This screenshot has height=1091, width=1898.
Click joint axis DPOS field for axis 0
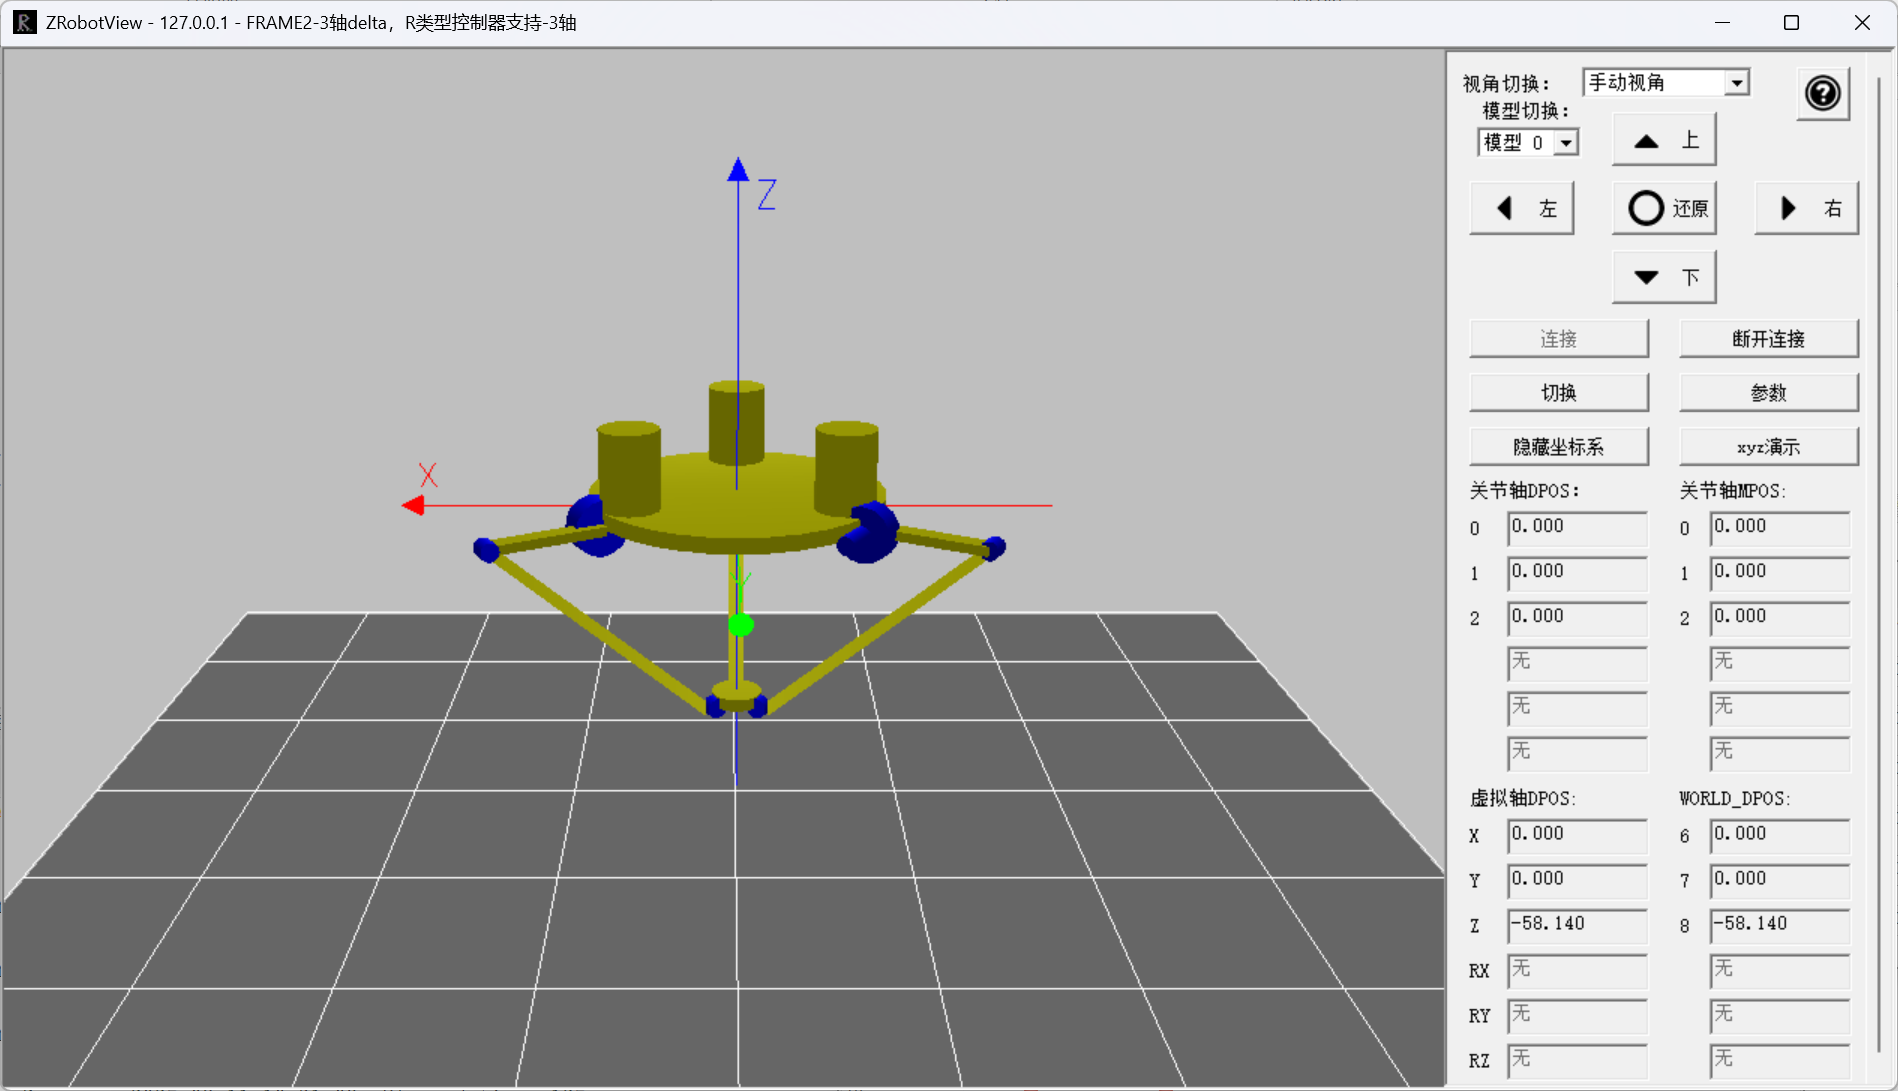(1576, 528)
